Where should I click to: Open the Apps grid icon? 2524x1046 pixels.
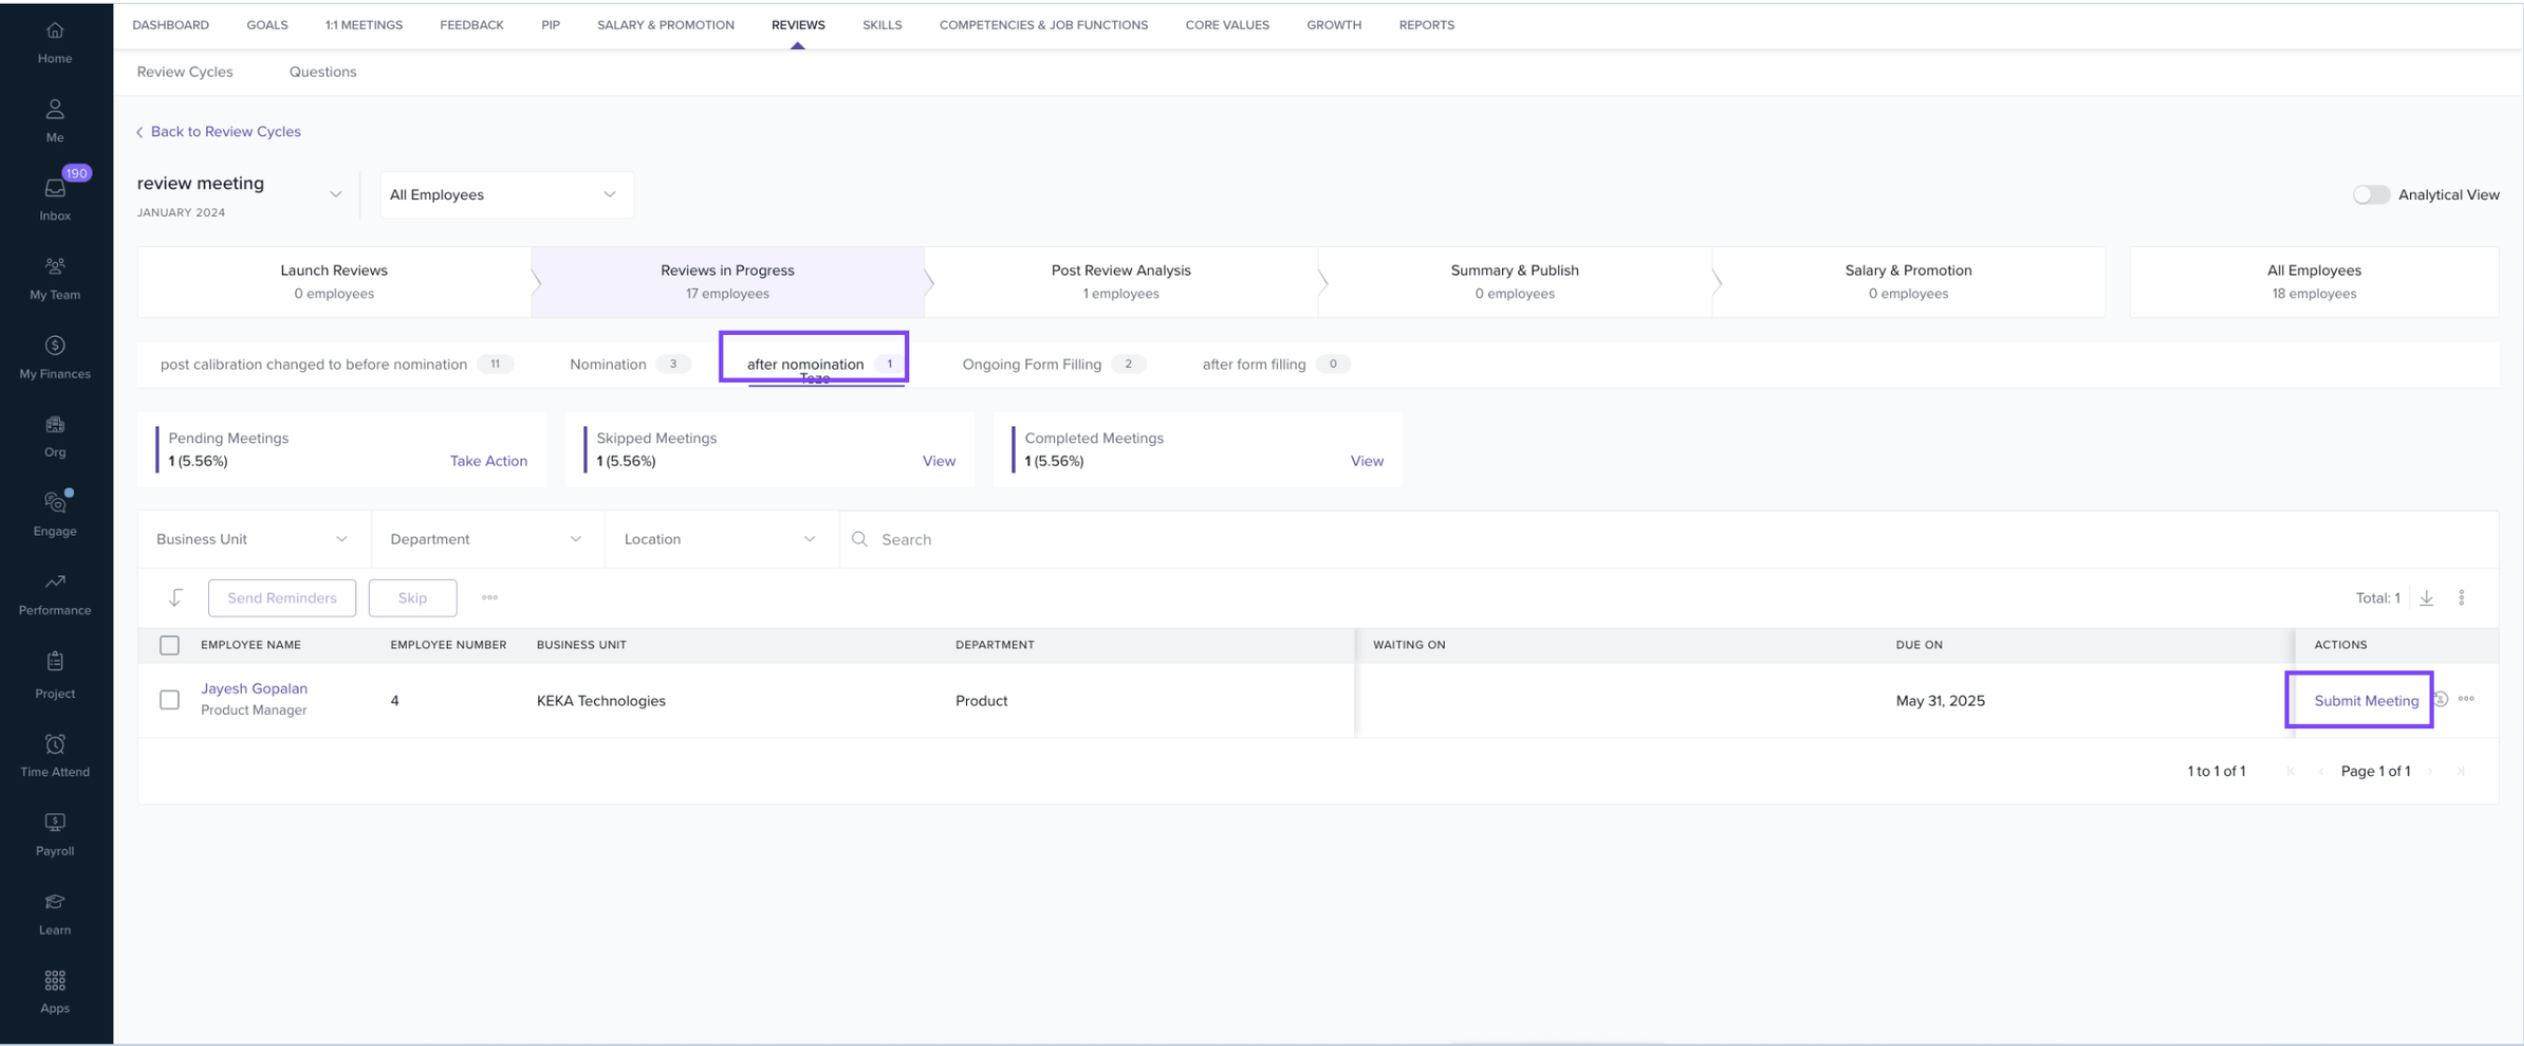tap(55, 982)
